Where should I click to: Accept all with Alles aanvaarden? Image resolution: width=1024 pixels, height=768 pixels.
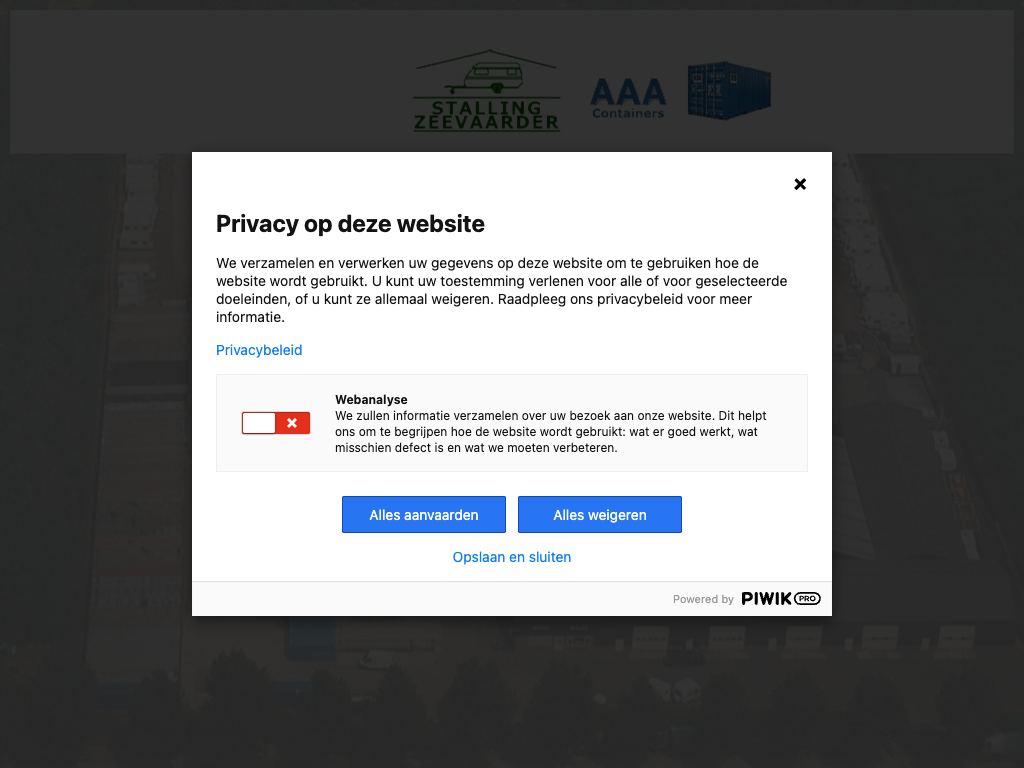(x=424, y=515)
